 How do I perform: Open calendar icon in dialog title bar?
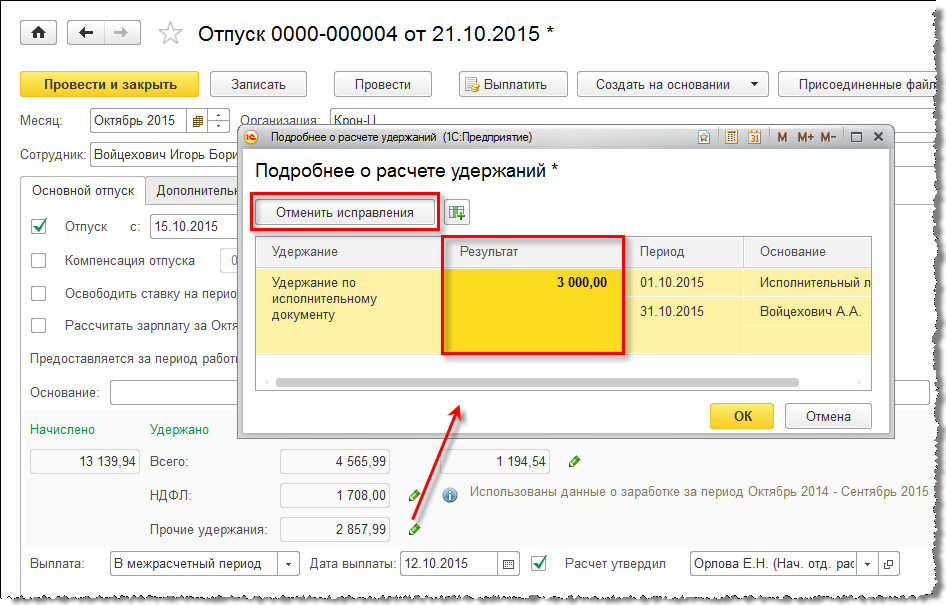[x=755, y=137]
